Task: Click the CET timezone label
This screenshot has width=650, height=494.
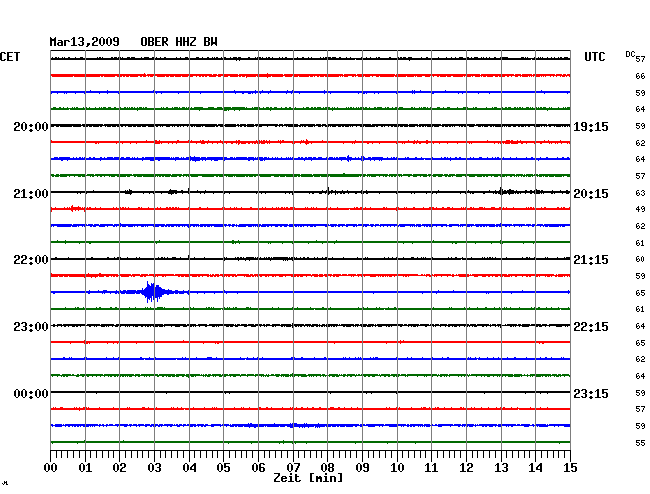Action: tap(10, 57)
